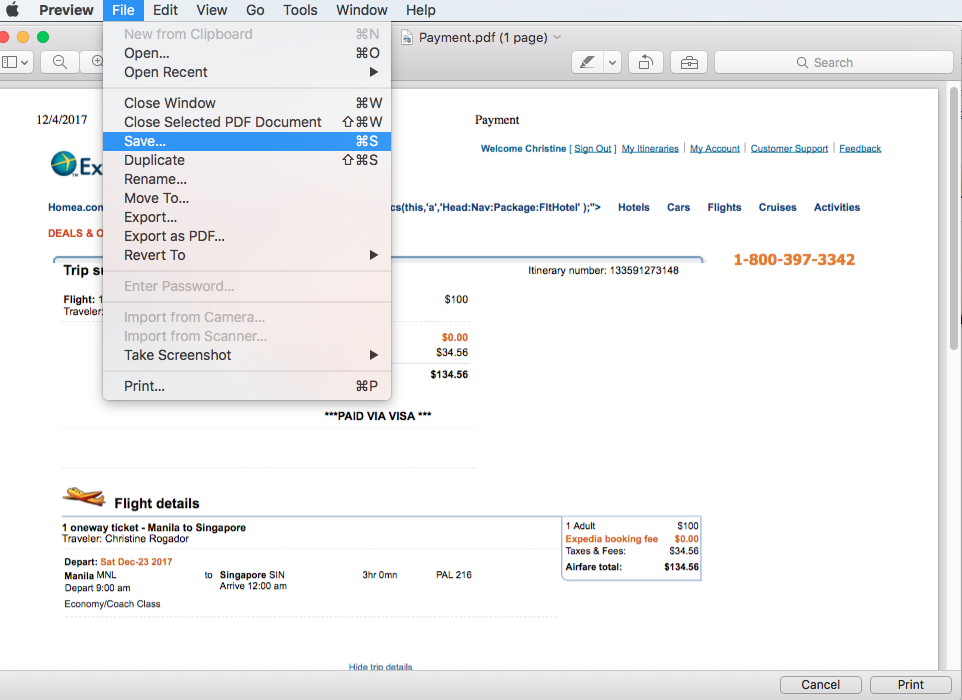The height and width of the screenshot is (700, 962).
Task: Click the Expedia globe logo
Action: (x=64, y=164)
